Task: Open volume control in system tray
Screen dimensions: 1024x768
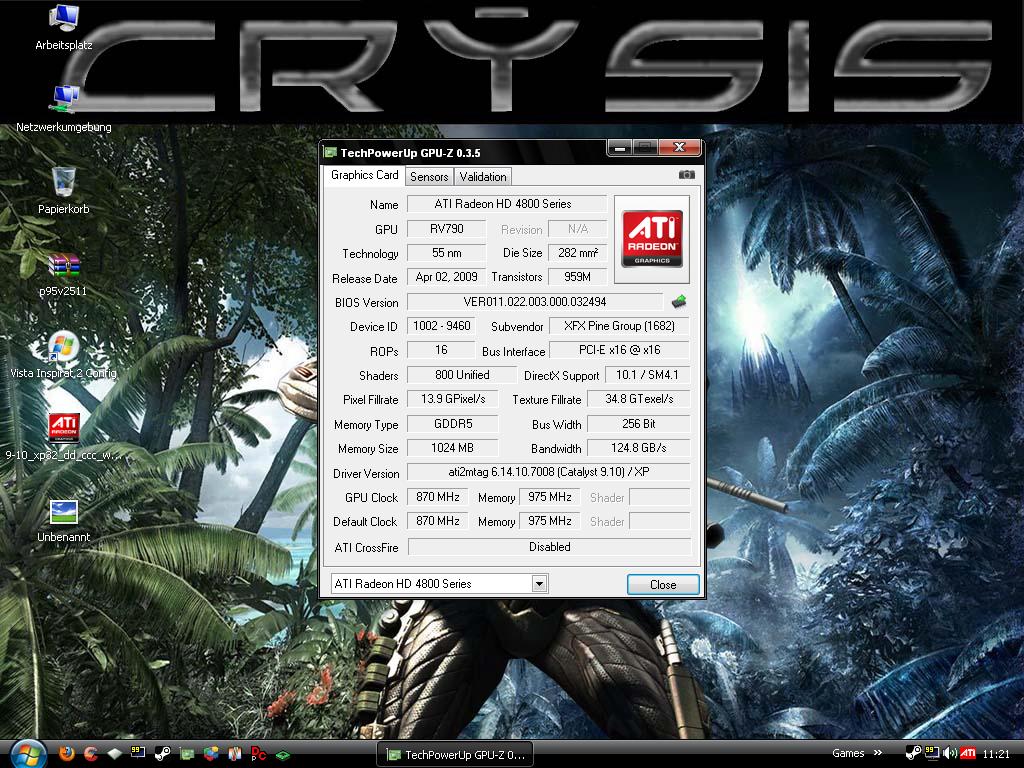Action: coord(950,754)
